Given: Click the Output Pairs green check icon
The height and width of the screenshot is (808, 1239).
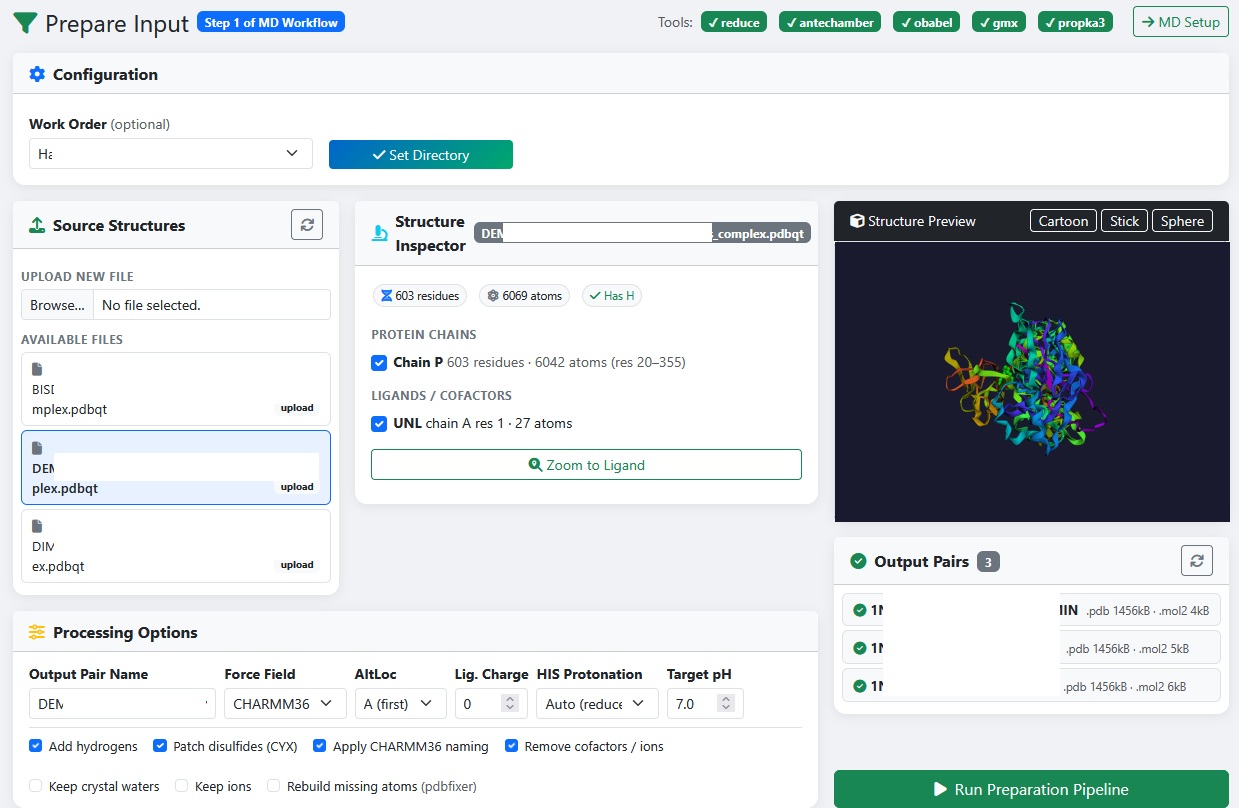Looking at the screenshot, I should coord(858,561).
